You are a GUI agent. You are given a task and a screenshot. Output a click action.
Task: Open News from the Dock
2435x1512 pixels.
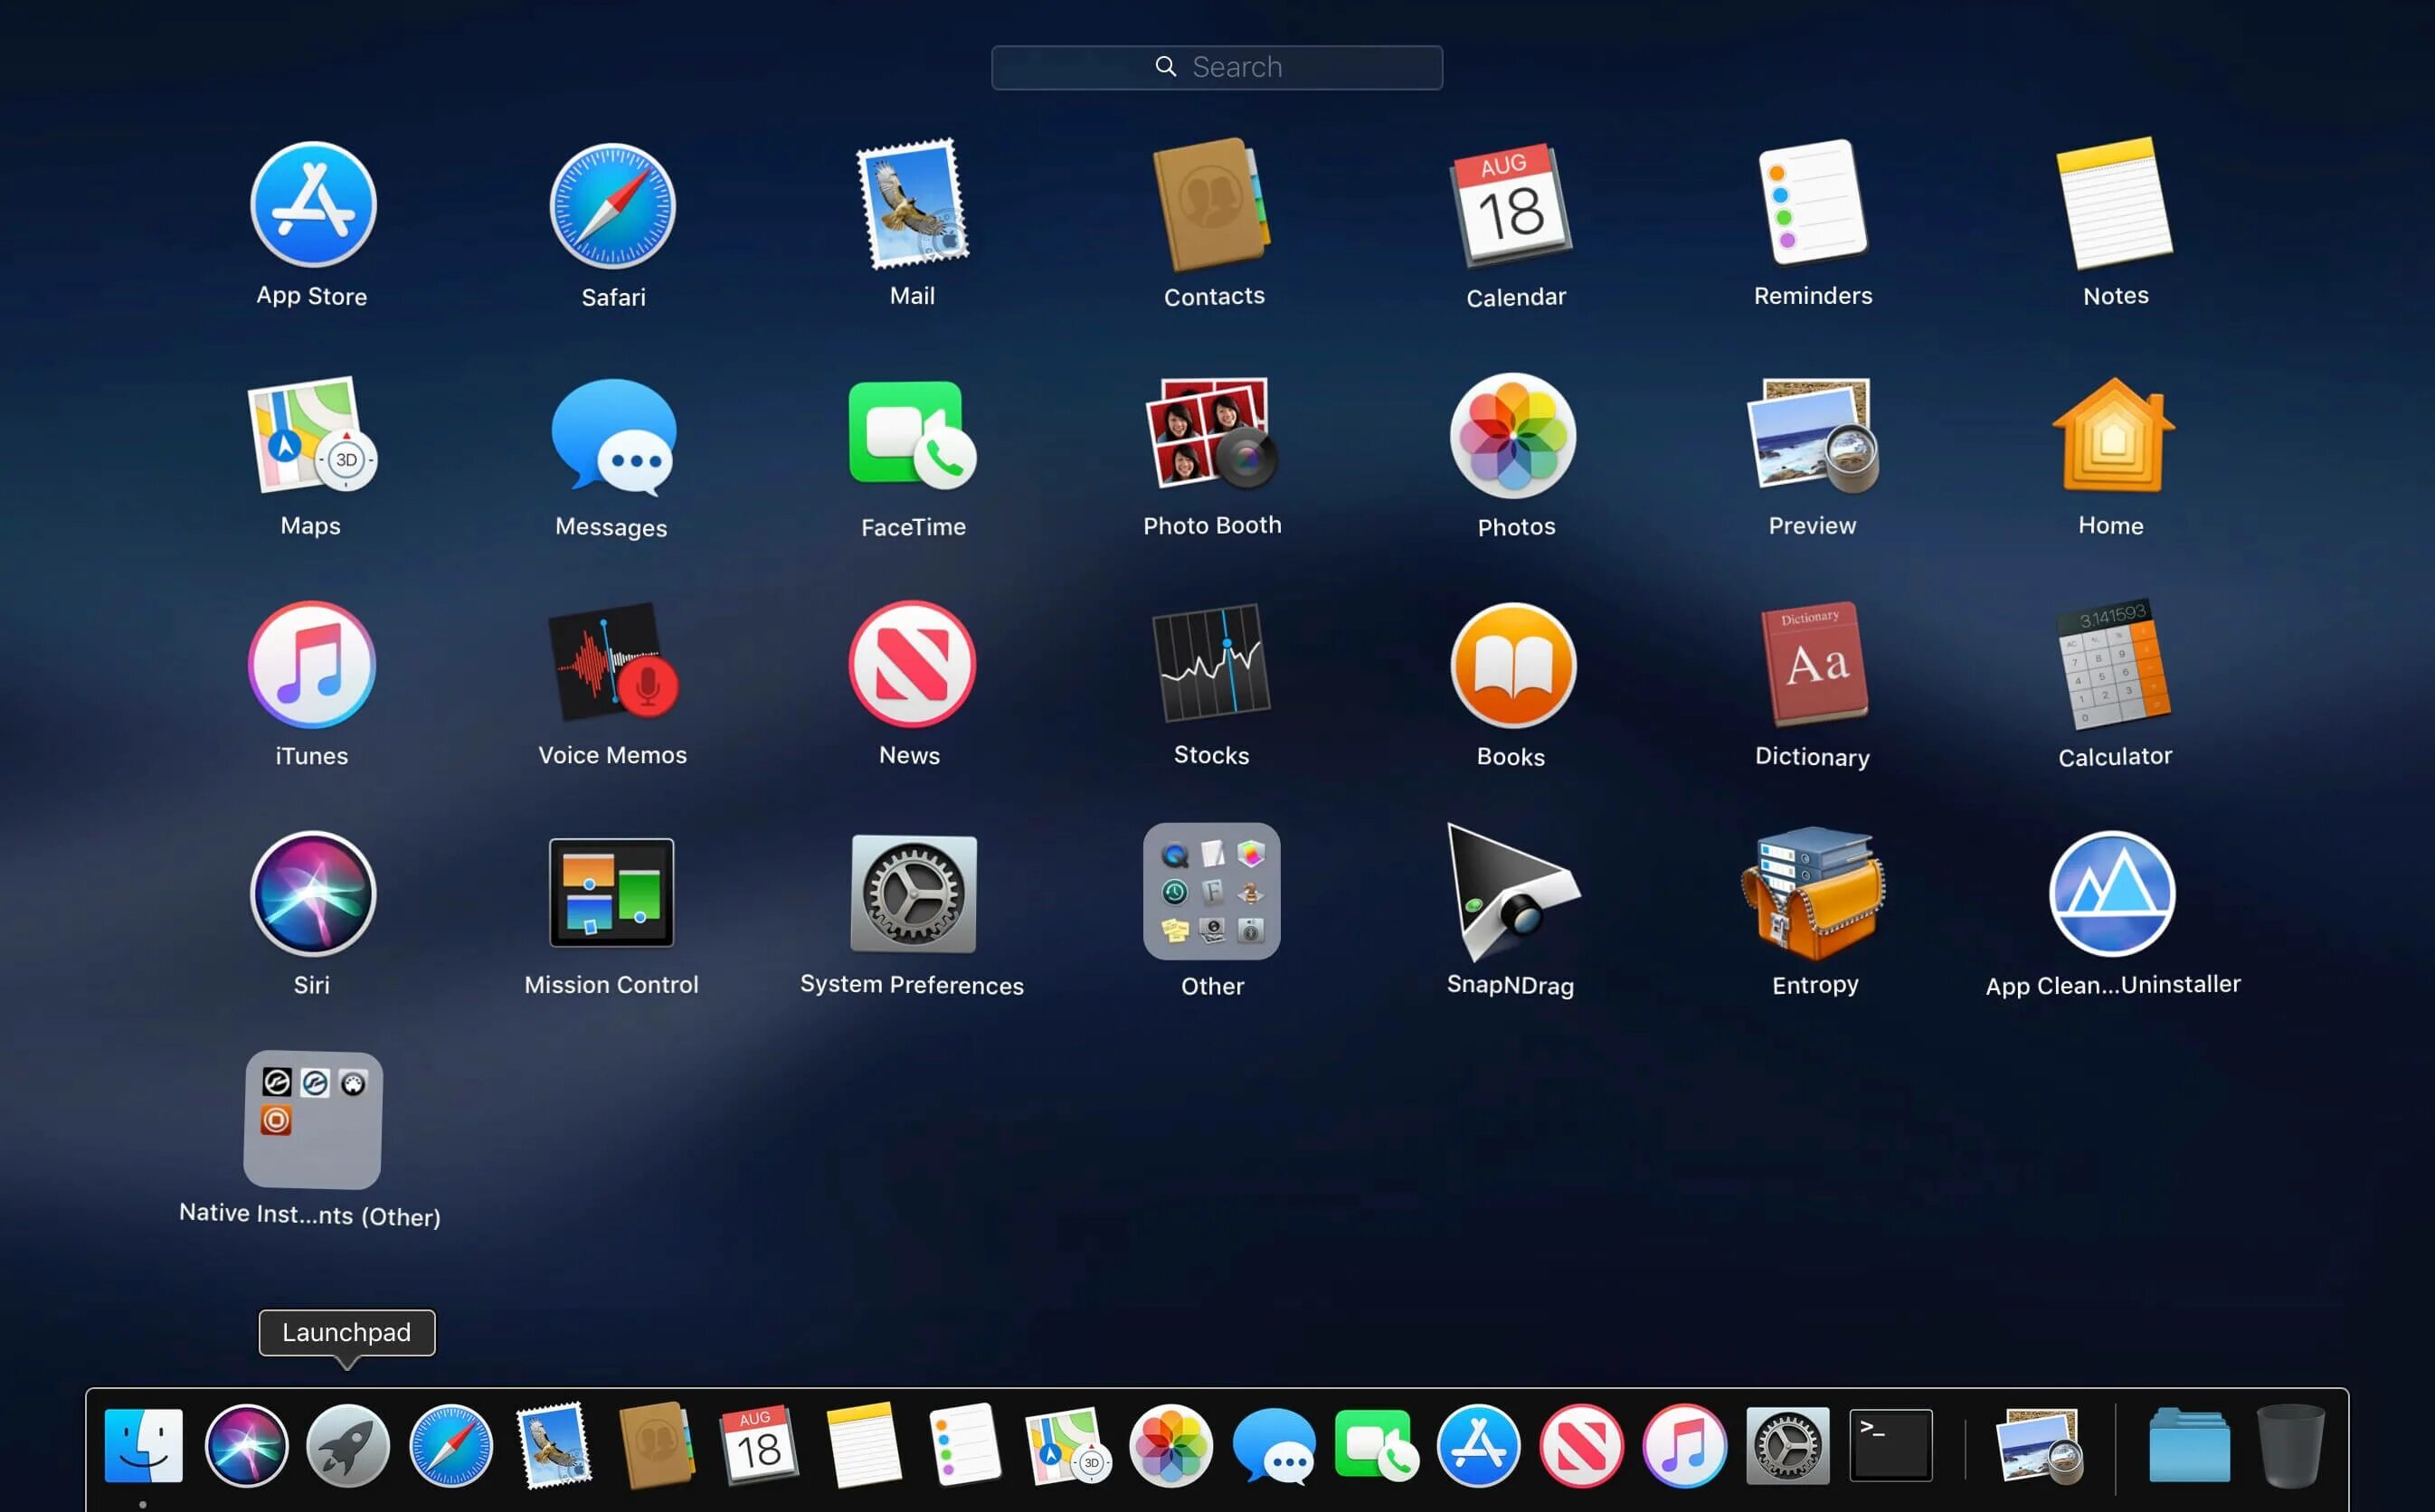(1582, 1446)
